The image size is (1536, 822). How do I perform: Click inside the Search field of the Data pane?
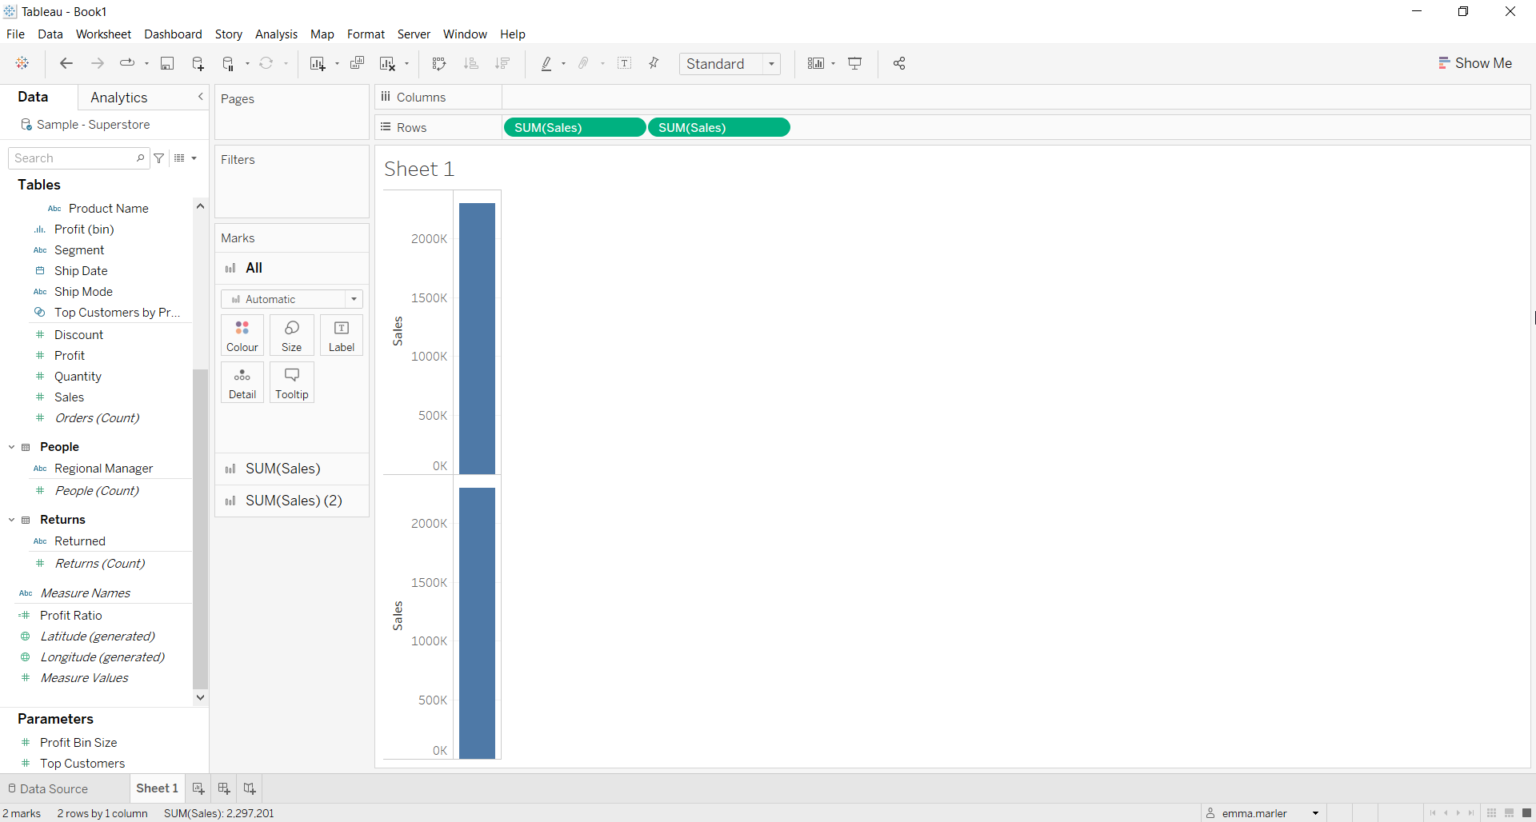click(x=70, y=158)
